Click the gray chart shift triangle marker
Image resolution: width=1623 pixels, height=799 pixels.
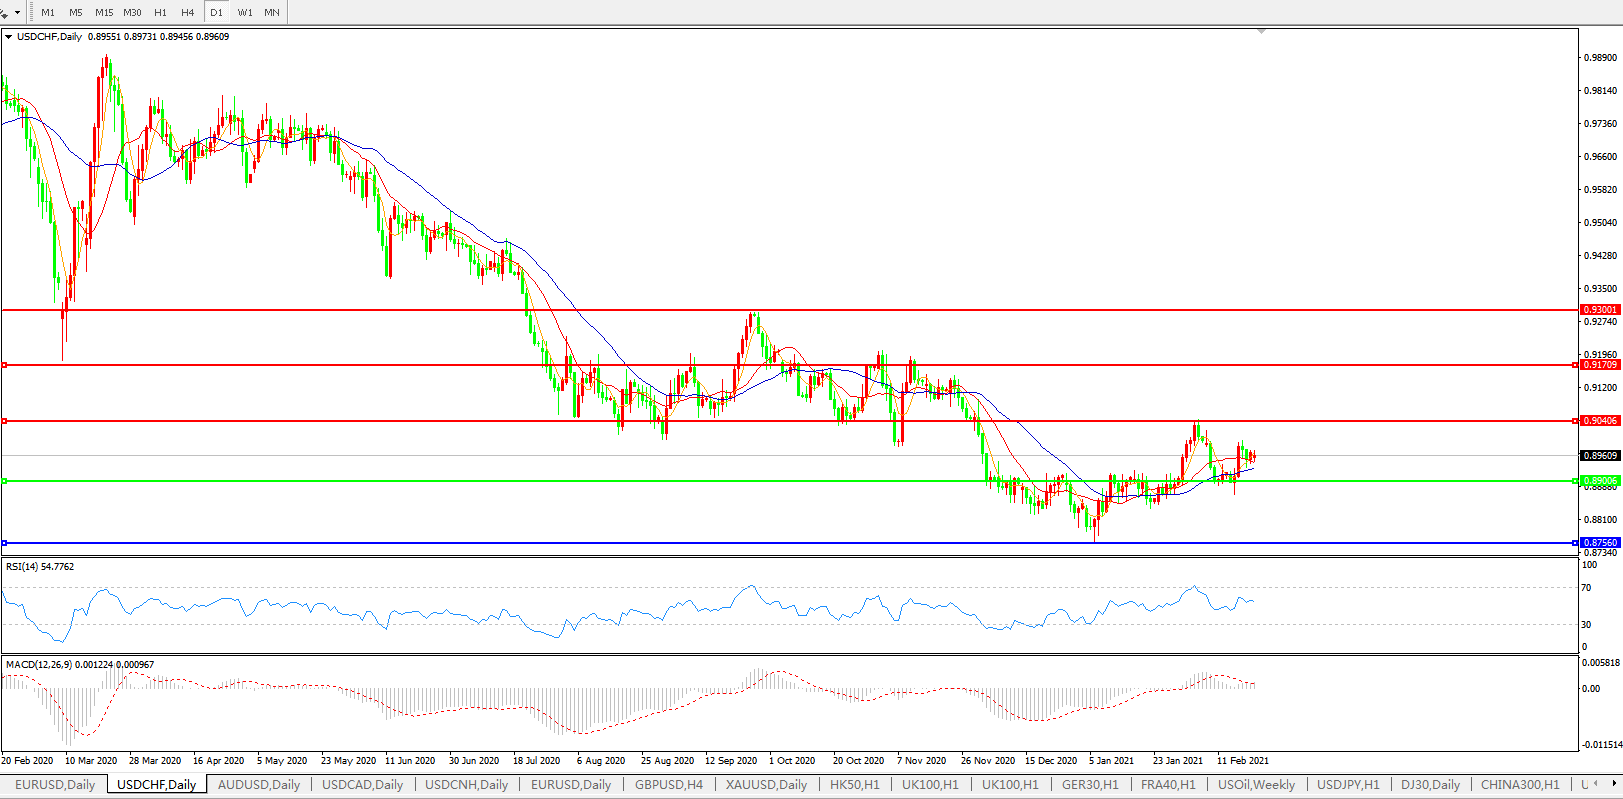(1261, 32)
